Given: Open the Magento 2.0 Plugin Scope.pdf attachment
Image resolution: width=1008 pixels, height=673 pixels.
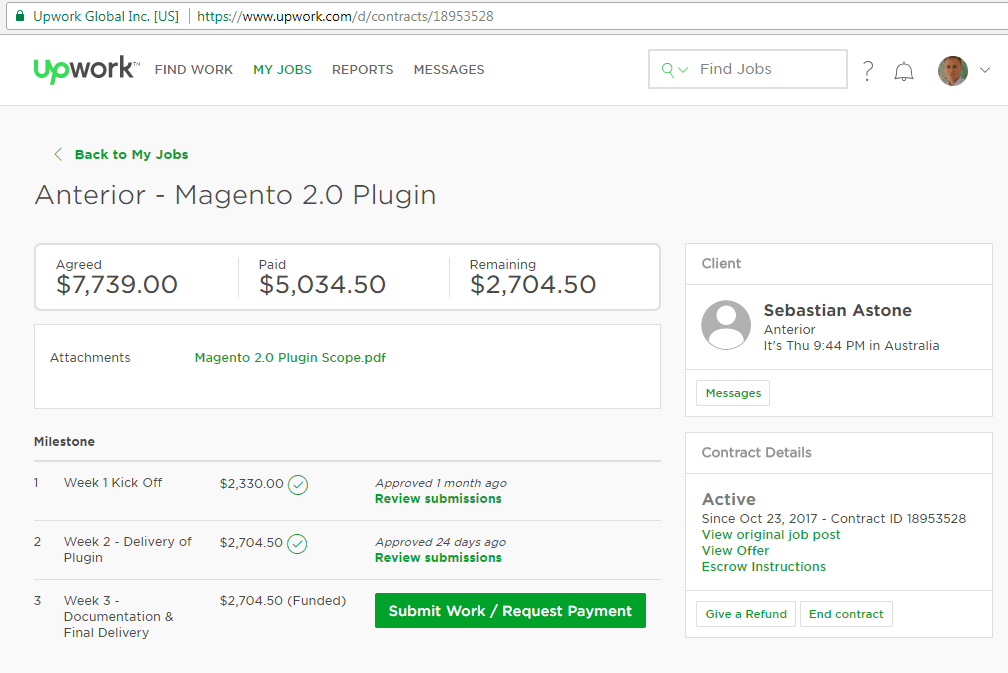Looking at the screenshot, I should pos(290,358).
